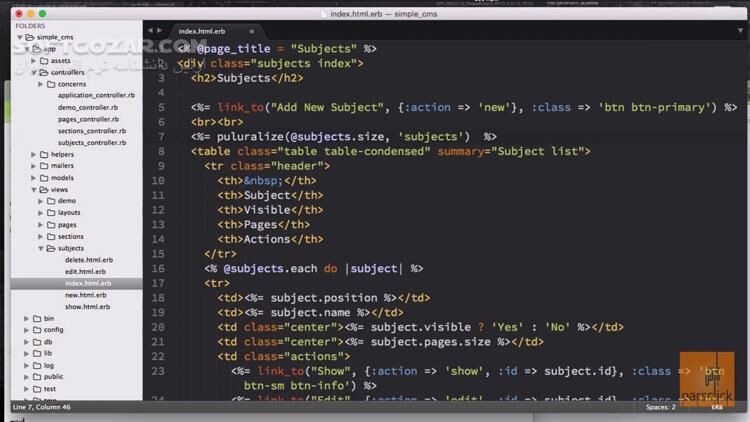The width and height of the screenshot is (750, 422).
Task: Click the models folder icon
Action: coord(44,178)
